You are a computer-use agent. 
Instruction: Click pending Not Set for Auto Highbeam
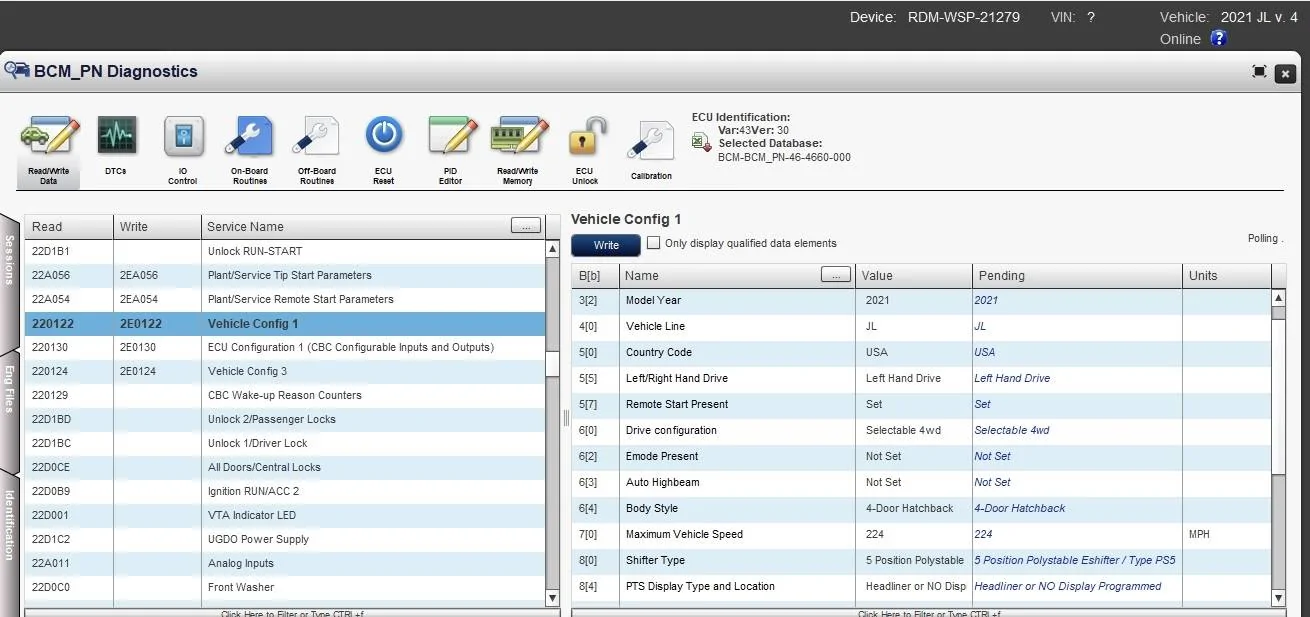tap(992, 482)
